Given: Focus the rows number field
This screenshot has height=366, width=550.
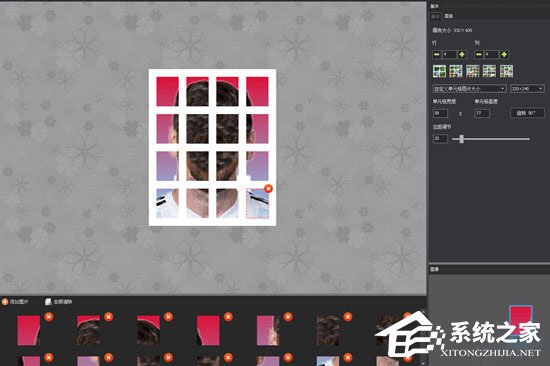Looking at the screenshot, I should coord(449,54).
